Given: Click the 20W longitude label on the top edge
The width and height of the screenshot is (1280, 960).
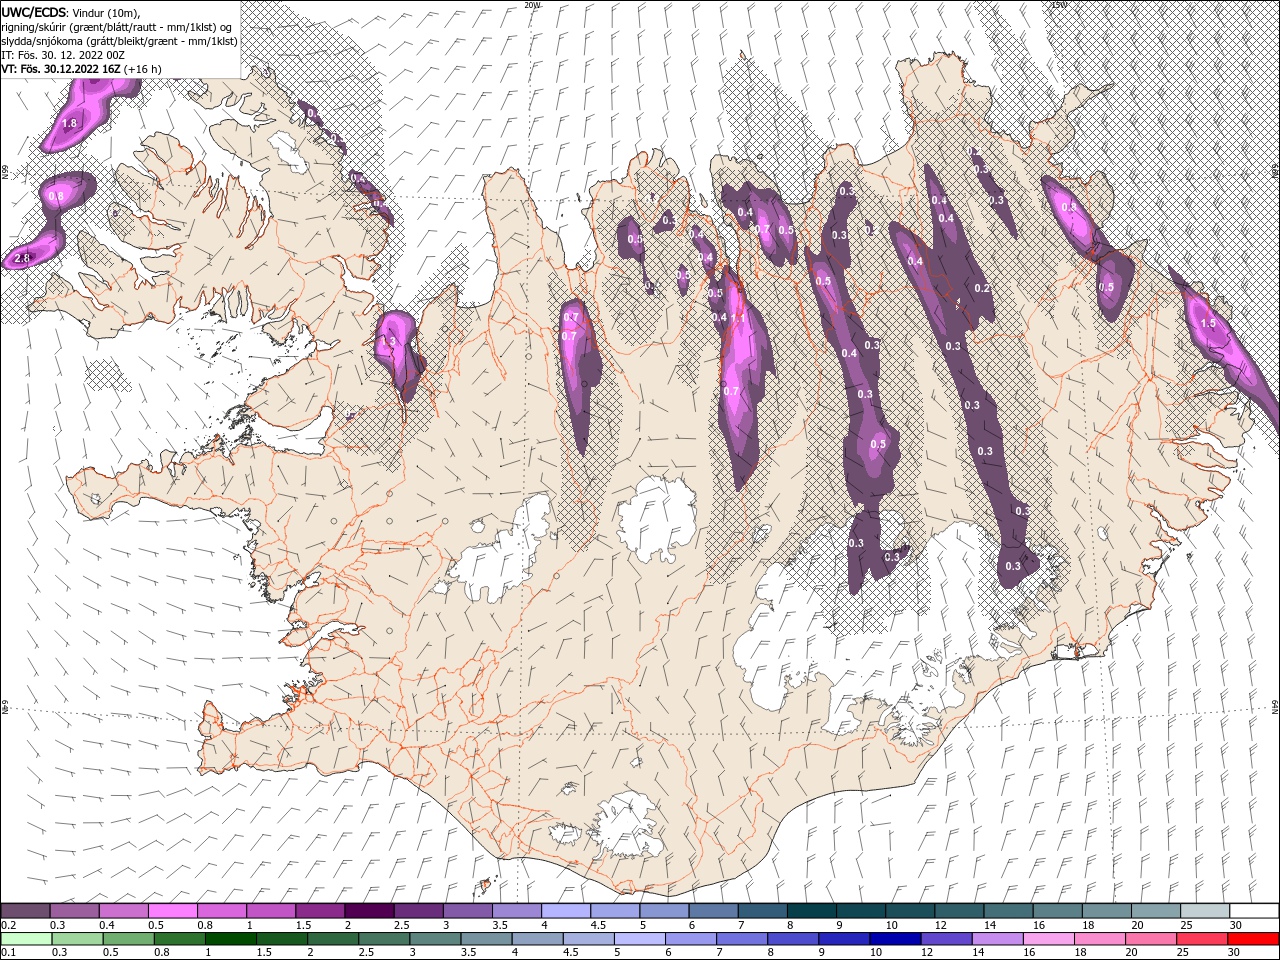Looking at the screenshot, I should pyautogui.click(x=532, y=5).
